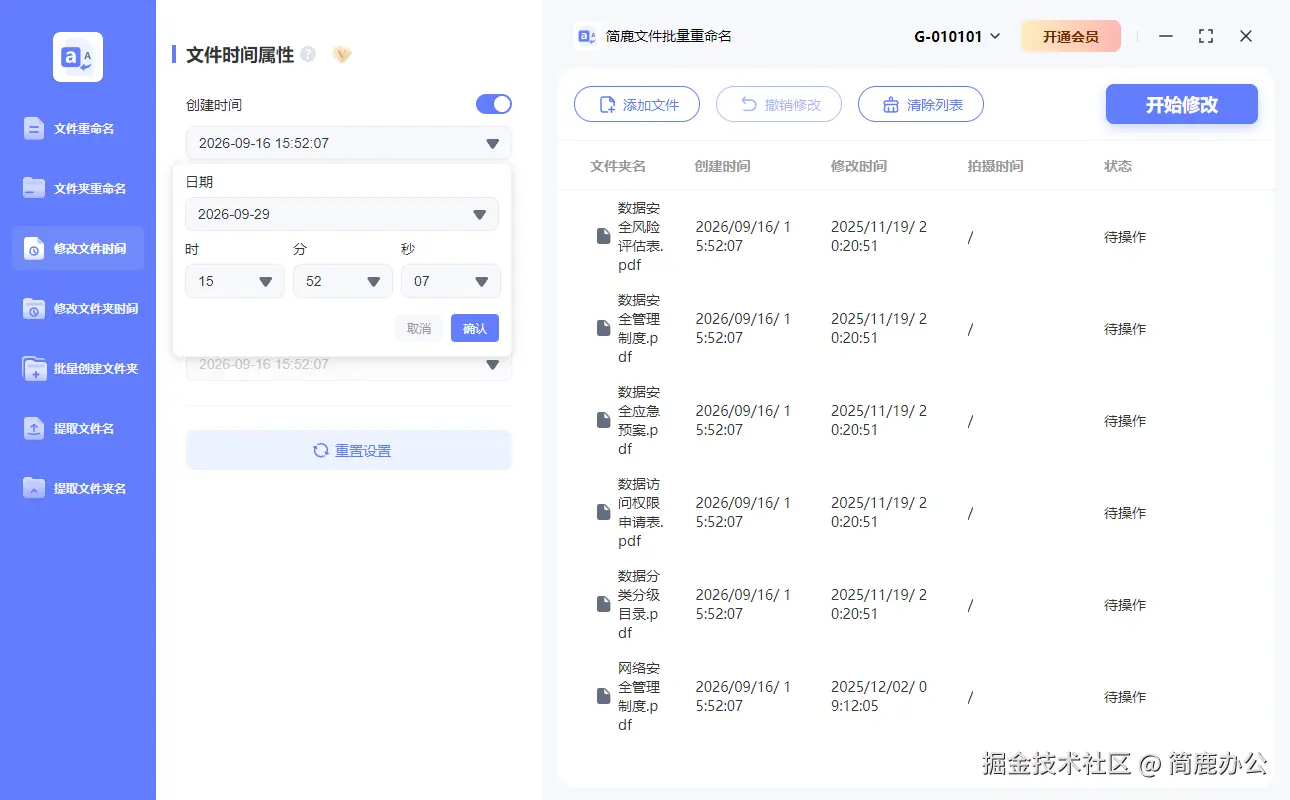The image size is (1290, 800).
Task: Click the 拍摄时间 column header
Action: click(x=996, y=166)
